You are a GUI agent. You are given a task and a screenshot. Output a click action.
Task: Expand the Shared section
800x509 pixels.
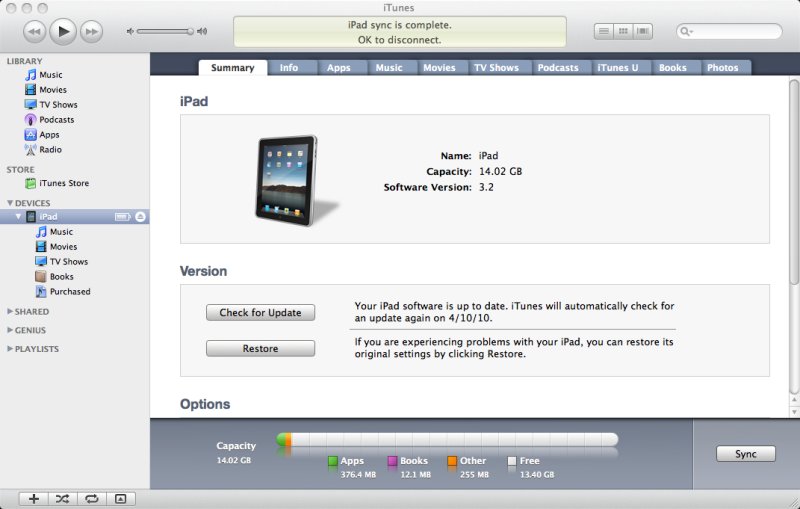(10, 312)
